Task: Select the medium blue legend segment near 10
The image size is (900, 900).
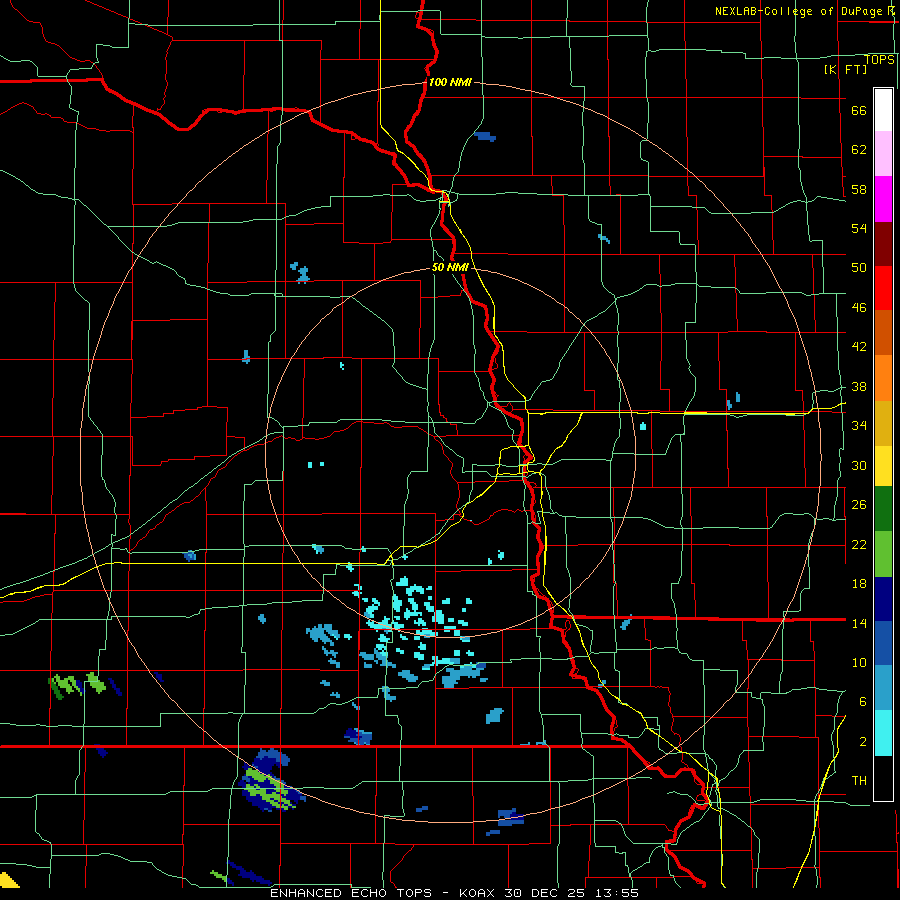Action: point(883,643)
